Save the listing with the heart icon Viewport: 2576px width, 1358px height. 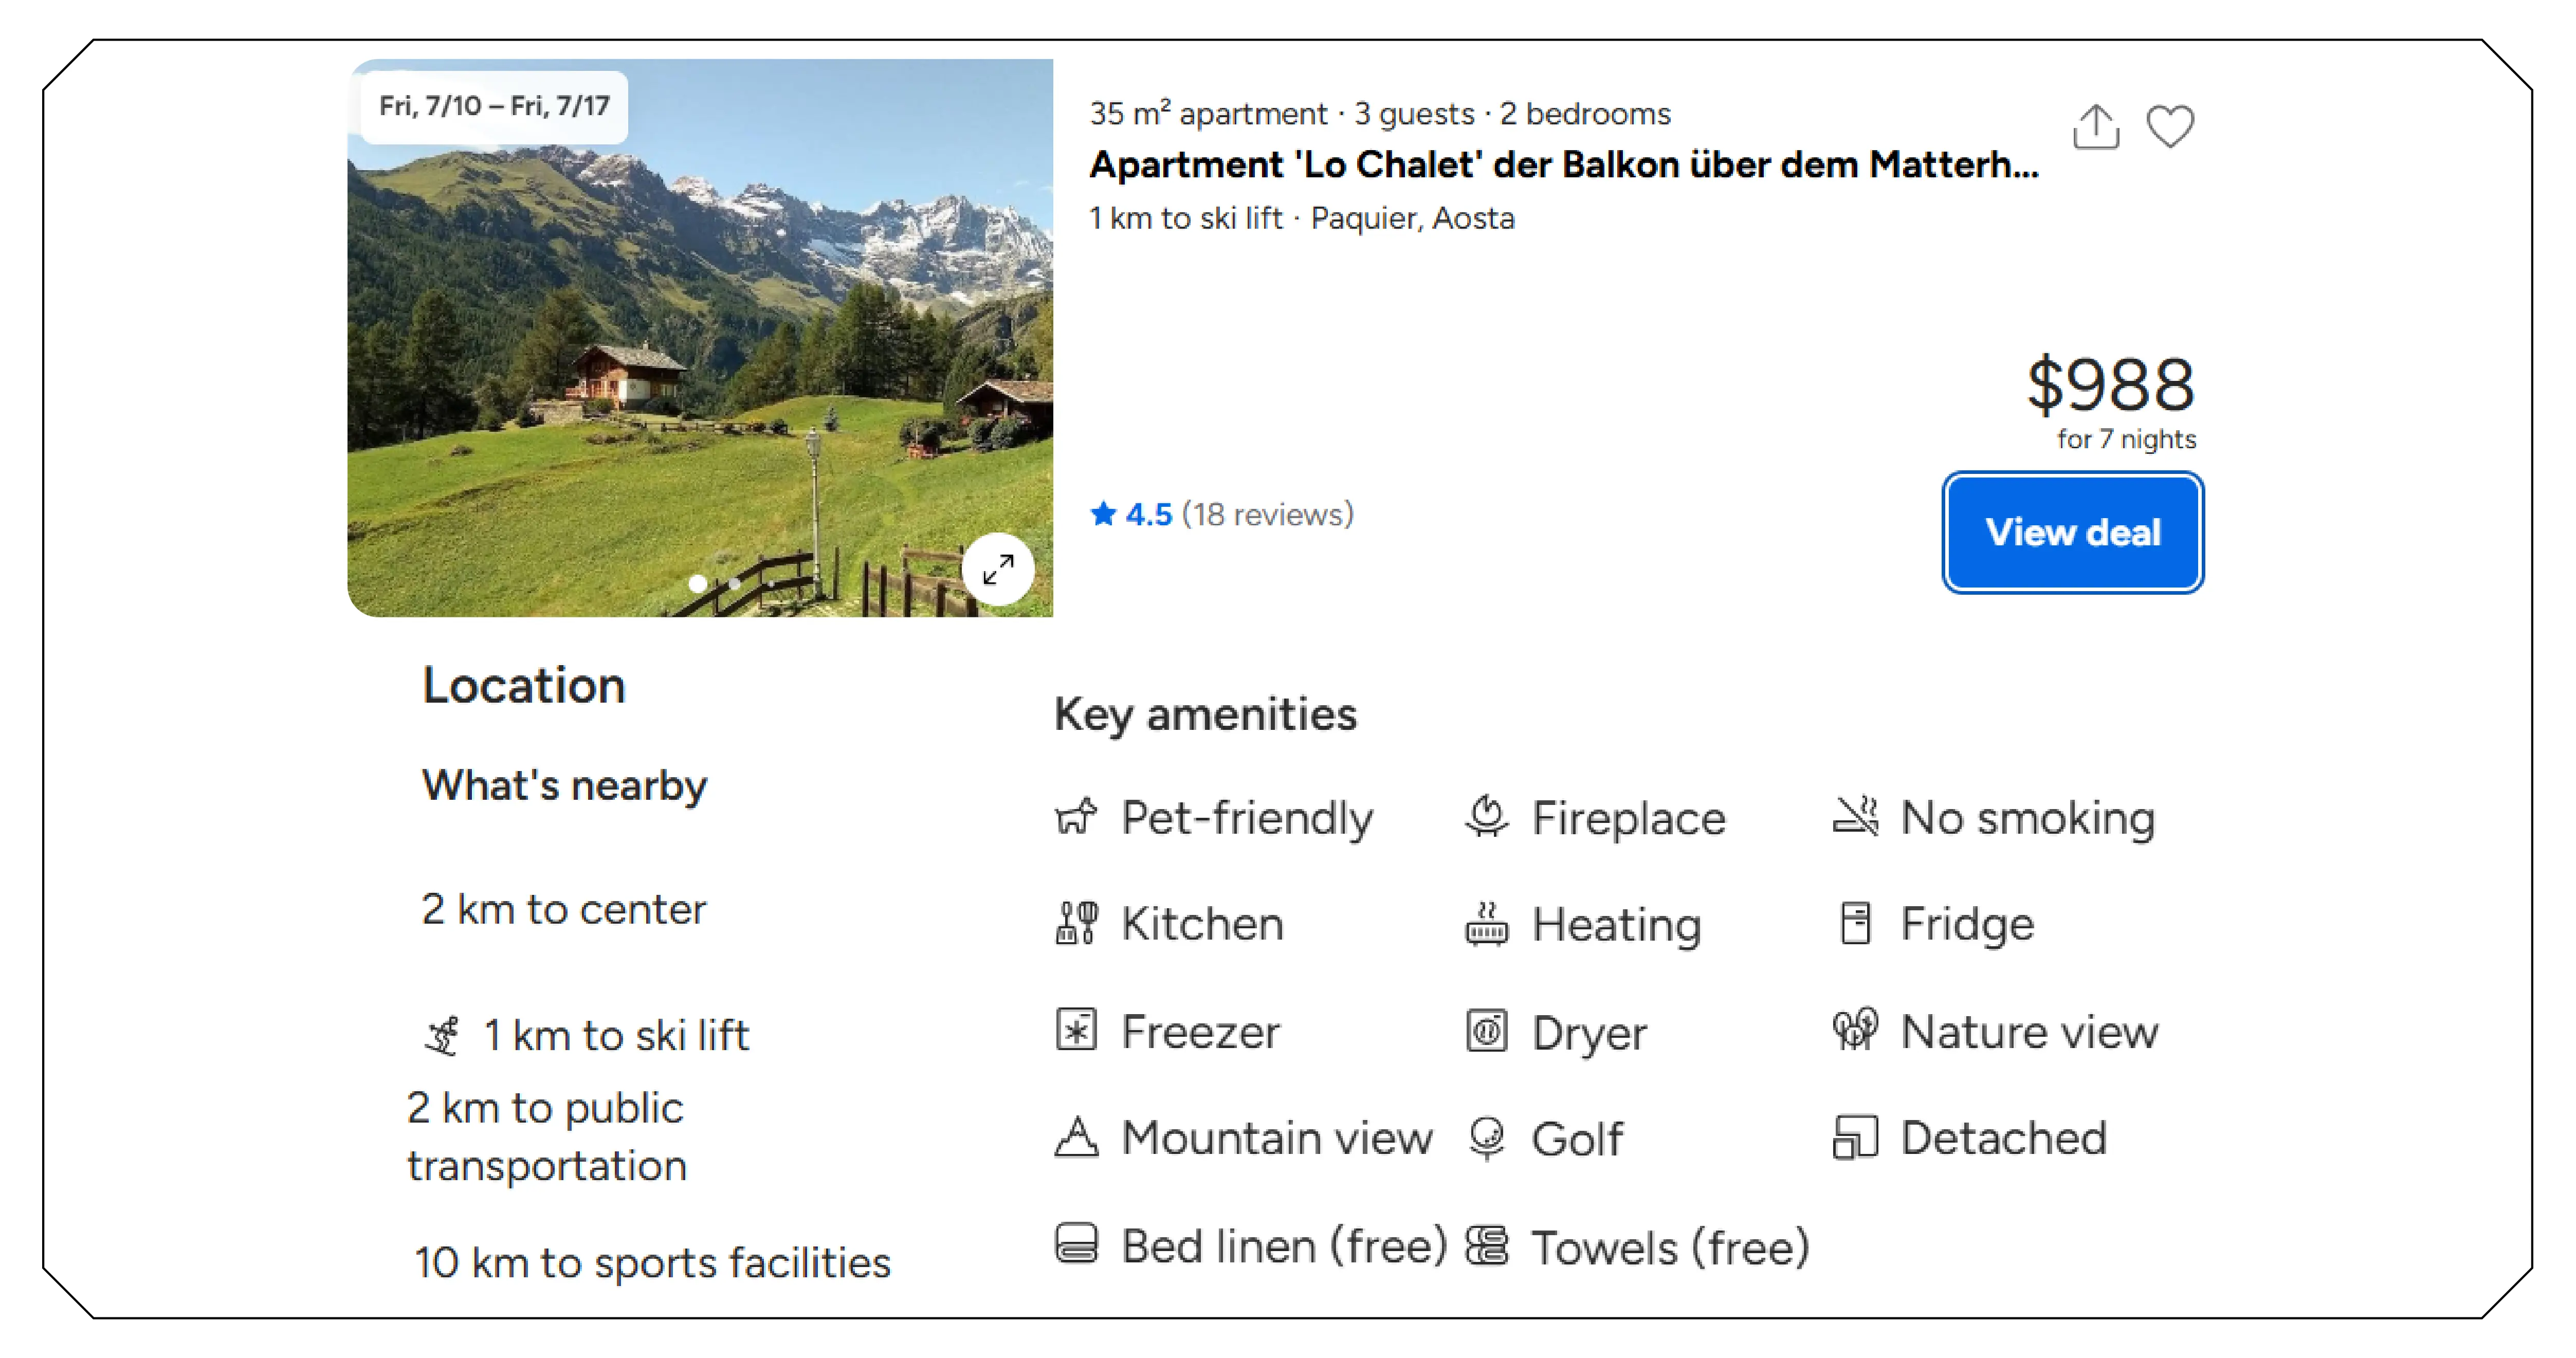click(2170, 127)
